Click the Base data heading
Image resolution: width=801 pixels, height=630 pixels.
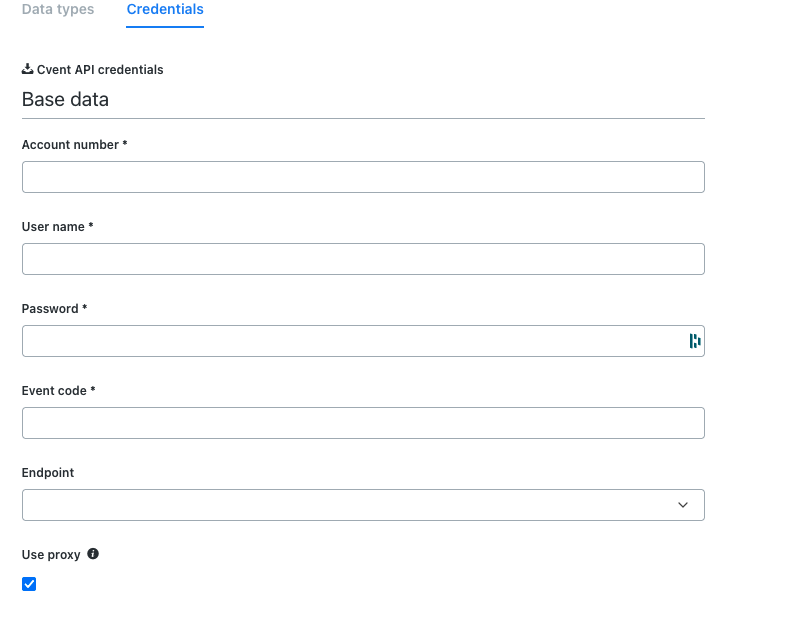click(65, 99)
